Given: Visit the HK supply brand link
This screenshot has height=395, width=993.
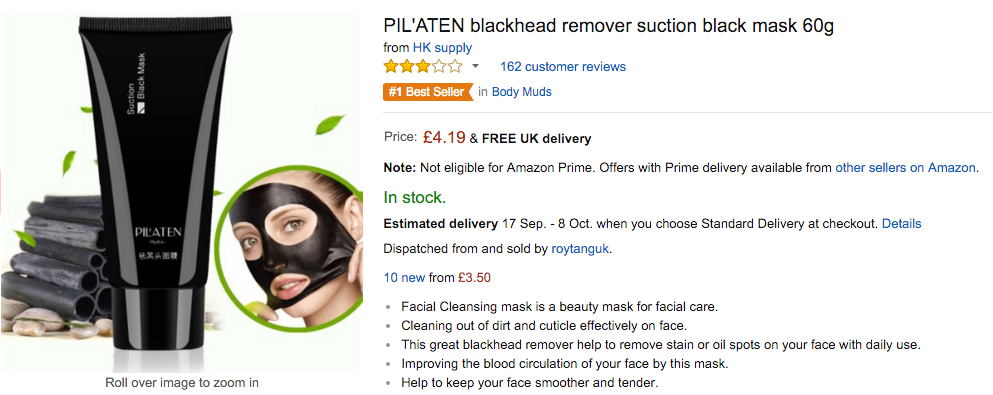Looking at the screenshot, I should (x=442, y=47).
